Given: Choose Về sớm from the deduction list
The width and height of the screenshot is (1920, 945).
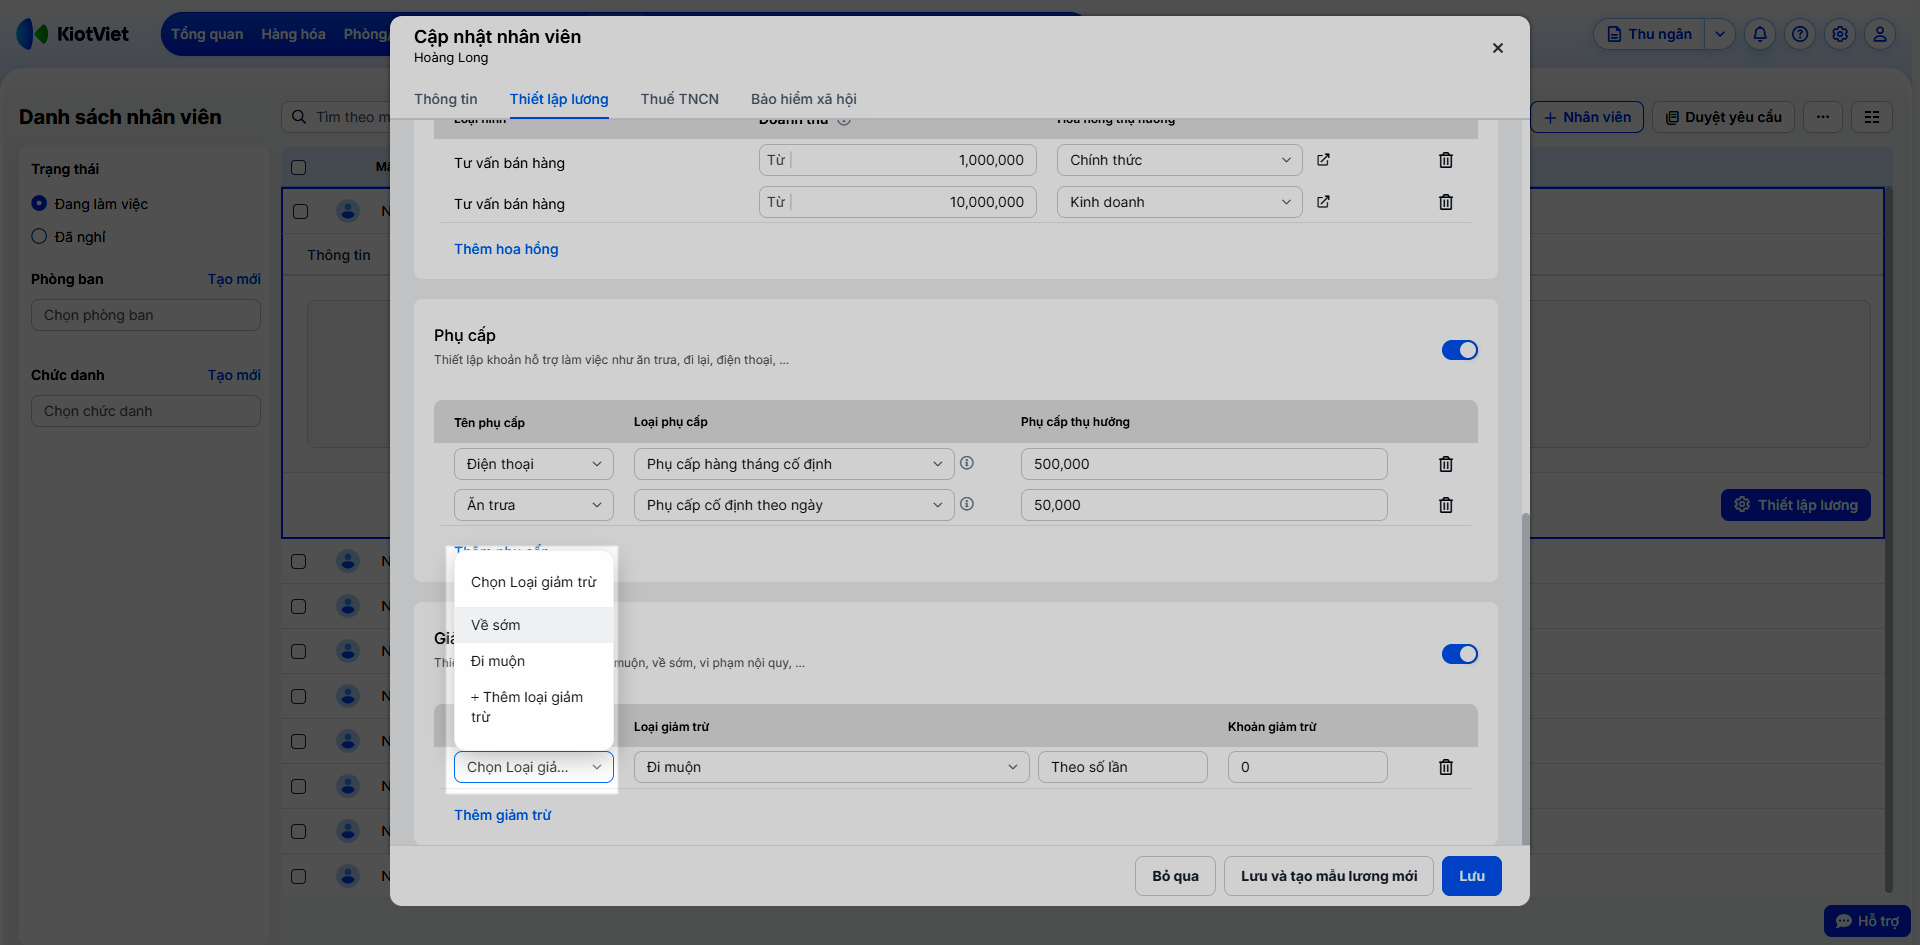Looking at the screenshot, I should [x=534, y=625].
